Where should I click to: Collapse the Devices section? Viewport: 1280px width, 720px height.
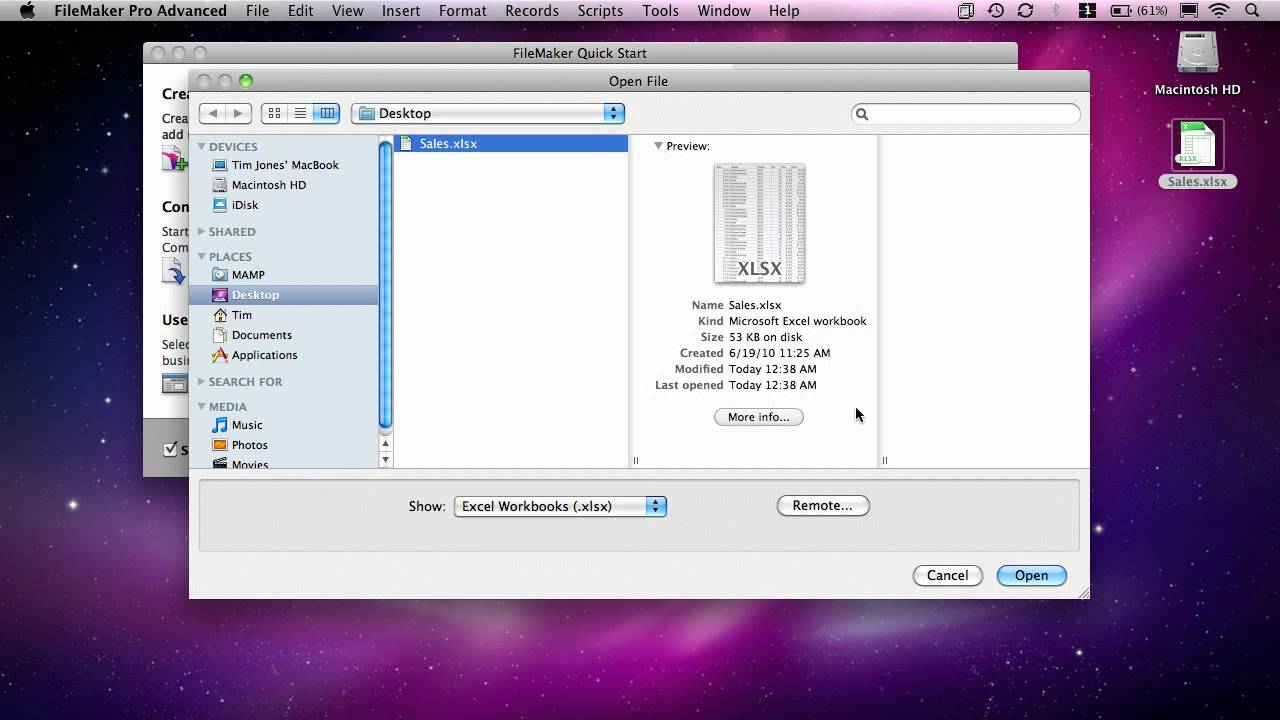pos(201,147)
